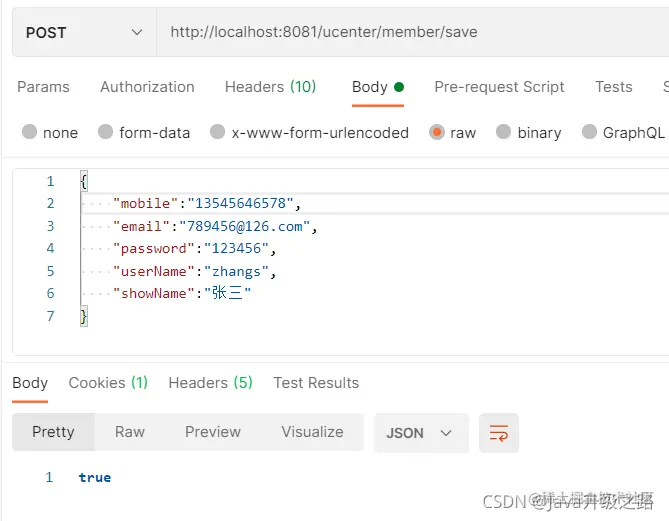
Task: Click the "showName" line in editor
Action: (x=182, y=293)
